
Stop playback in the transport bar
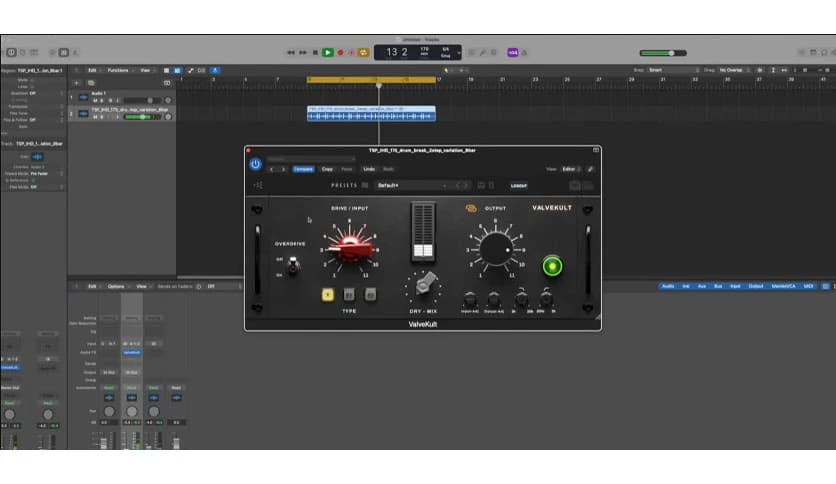tap(315, 52)
